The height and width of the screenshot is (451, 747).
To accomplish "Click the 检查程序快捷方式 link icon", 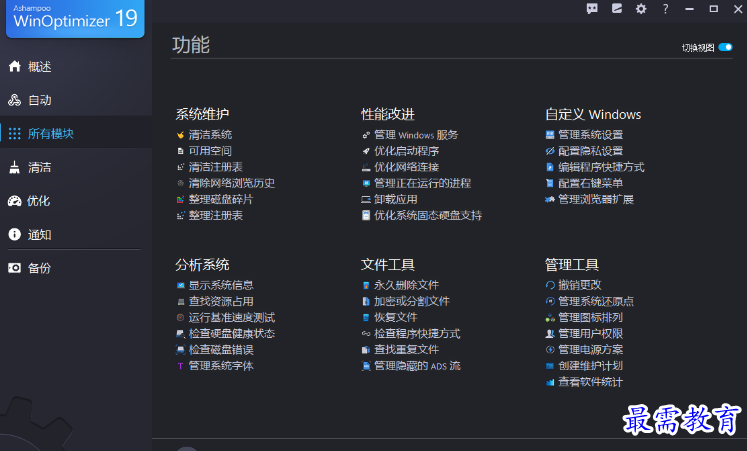I will tap(366, 334).
